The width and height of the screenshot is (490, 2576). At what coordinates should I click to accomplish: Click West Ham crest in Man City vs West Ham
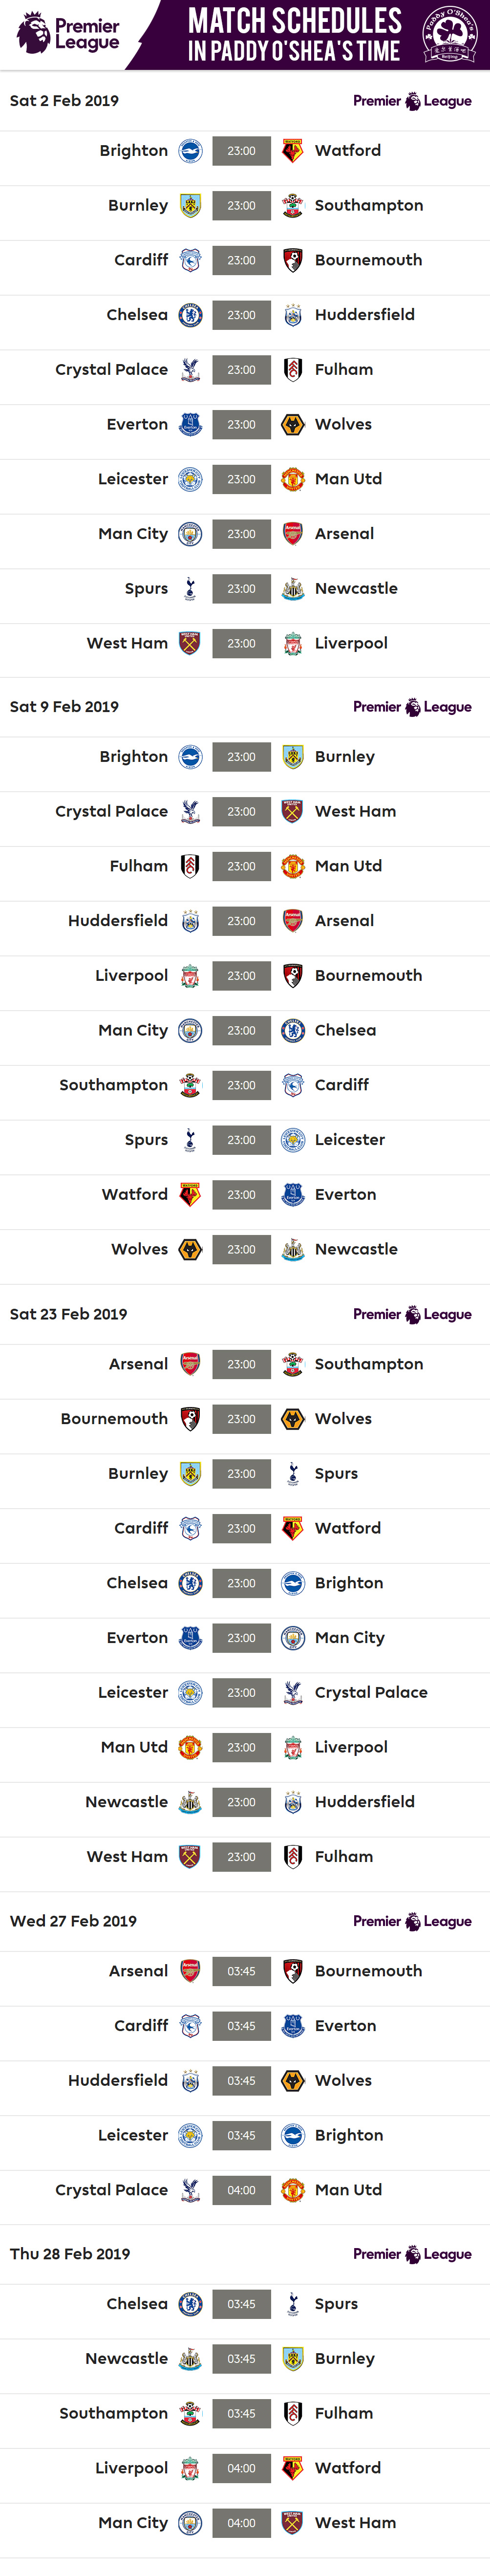pos(292,2522)
